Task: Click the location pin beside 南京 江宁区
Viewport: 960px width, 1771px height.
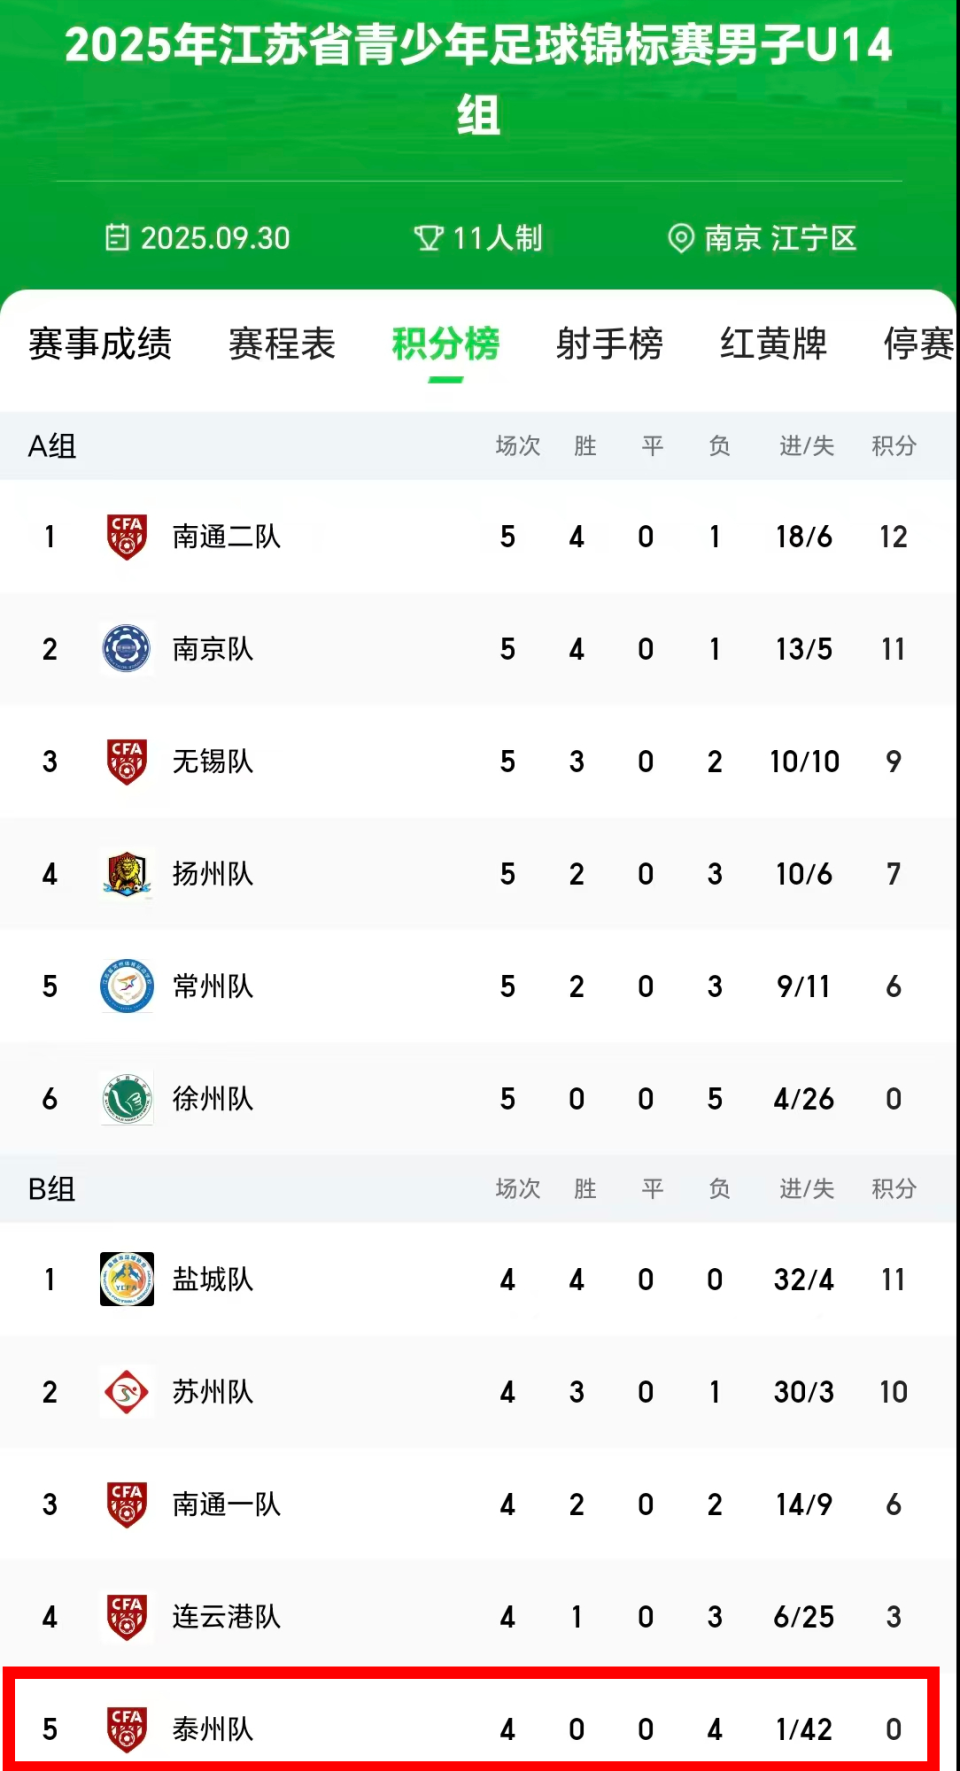Action: 681,238
